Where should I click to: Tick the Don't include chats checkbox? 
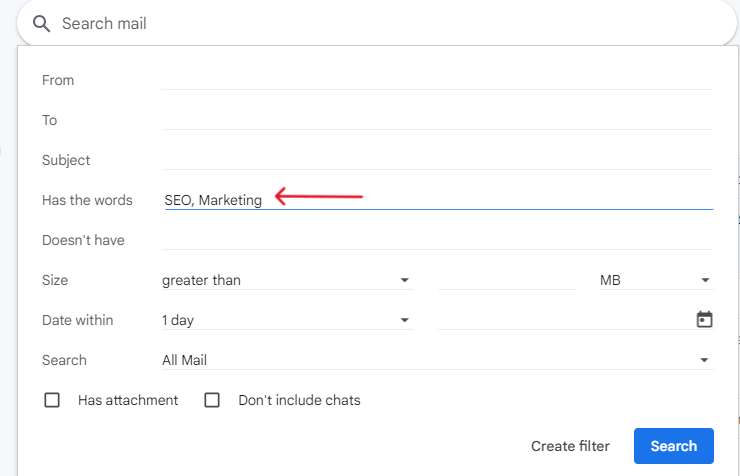[212, 400]
